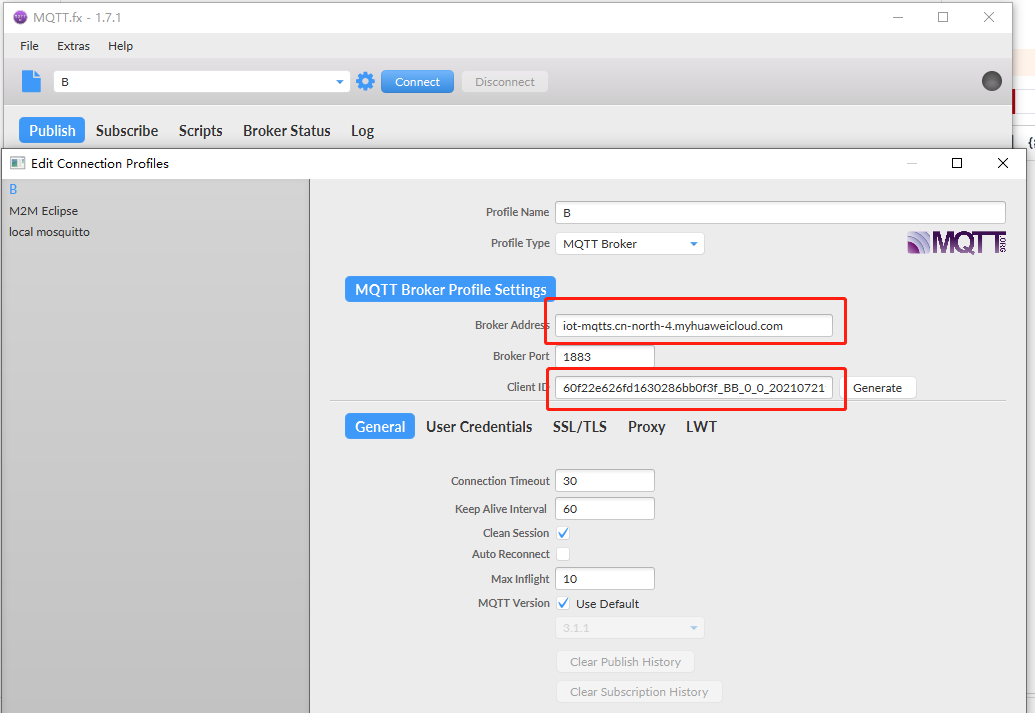Click the Client ID field
Screen dimensions: 1035x713
(x=694, y=388)
